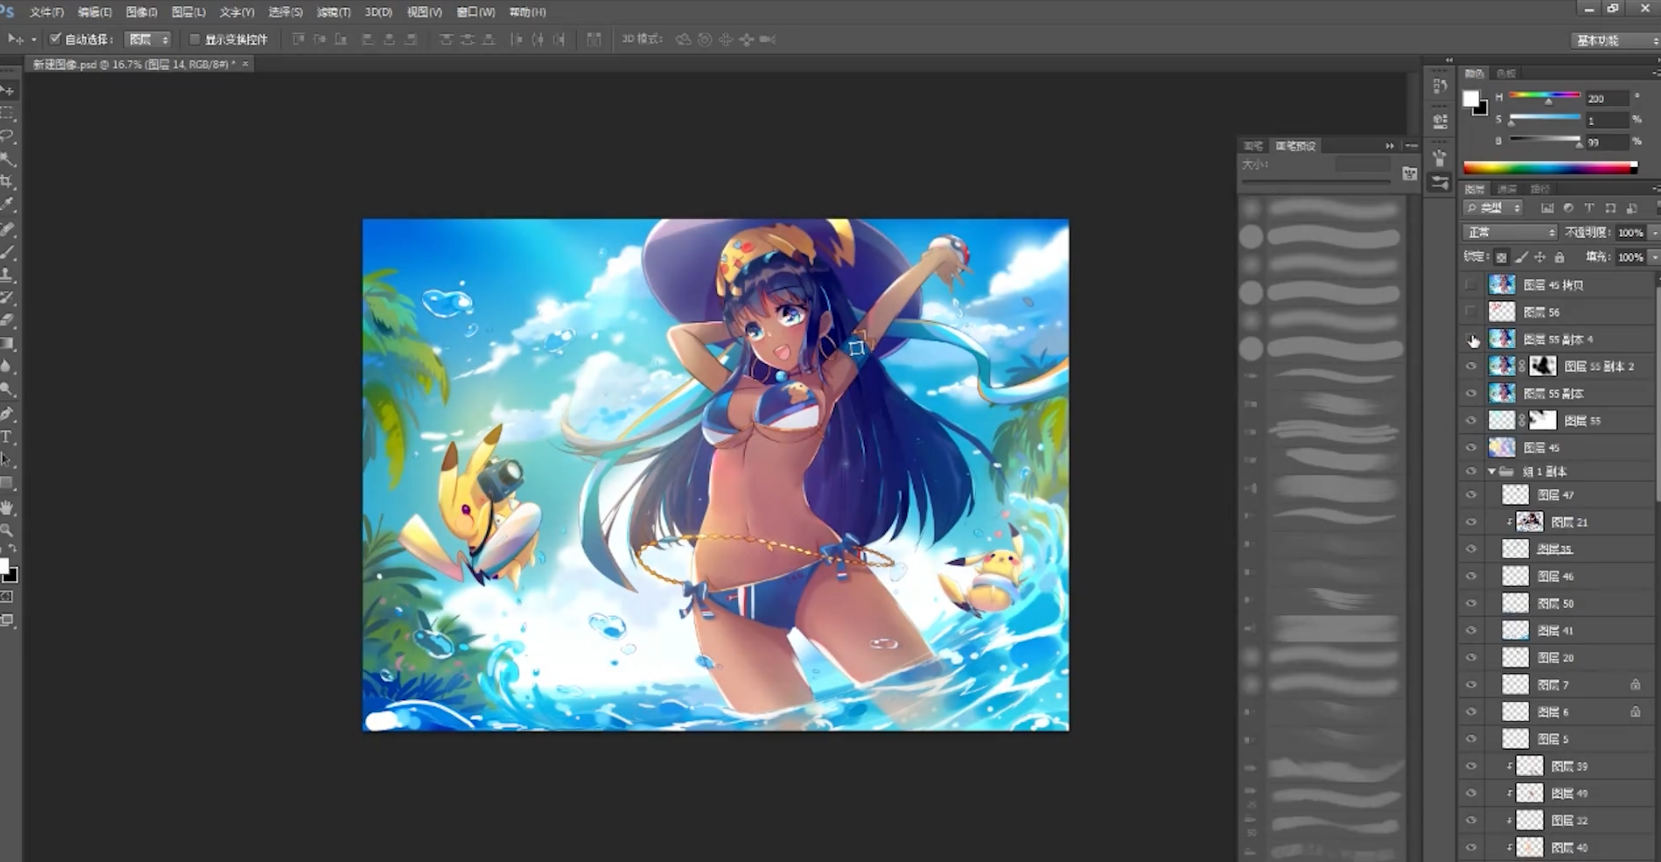1661x862 pixels.
Task: Open the 图像(I) menu
Action: pyautogui.click(x=142, y=12)
